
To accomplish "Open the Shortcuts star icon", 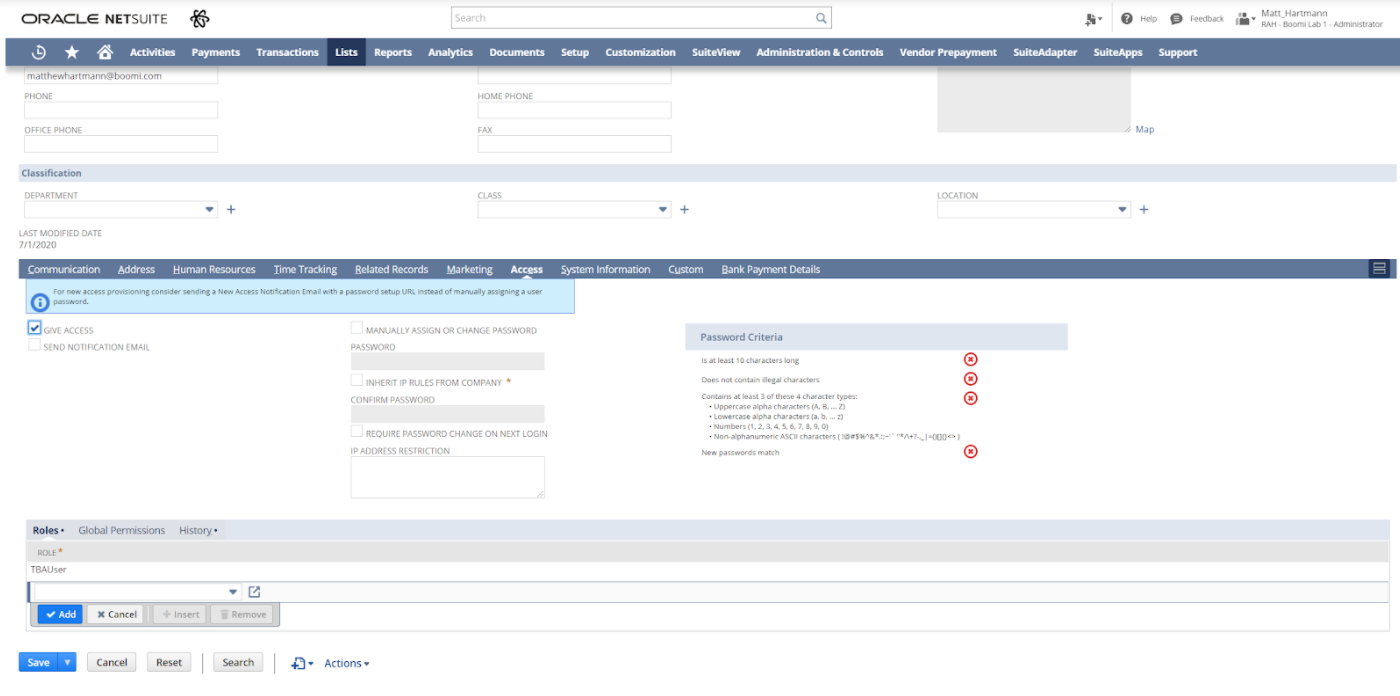I will point(71,51).
